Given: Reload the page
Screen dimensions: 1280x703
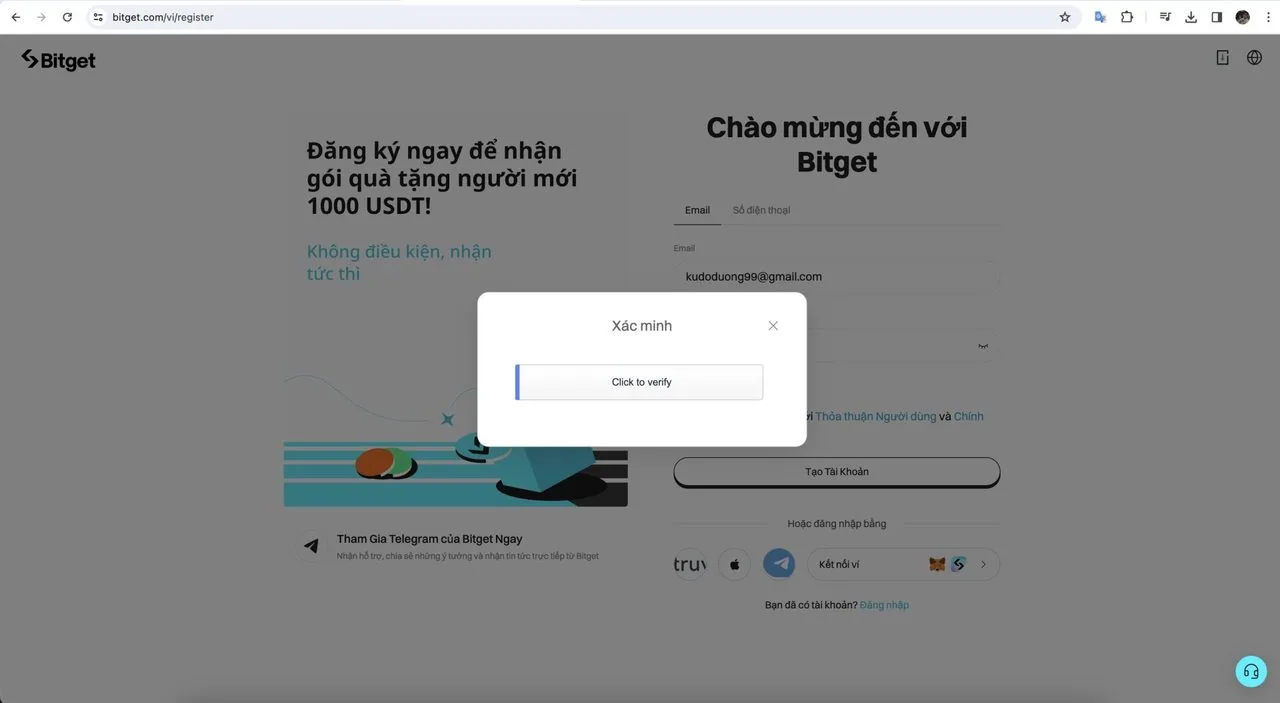Looking at the screenshot, I should (x=67, y=17).
